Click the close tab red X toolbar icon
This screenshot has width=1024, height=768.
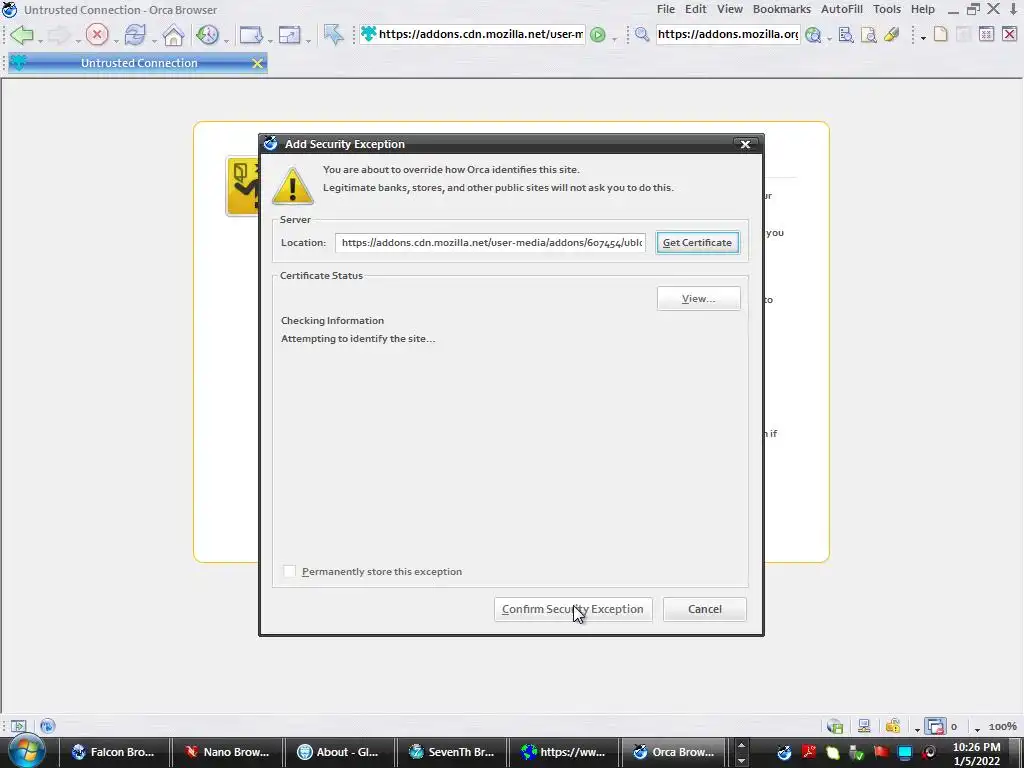pyautogui.click(x=1009, y=34)
